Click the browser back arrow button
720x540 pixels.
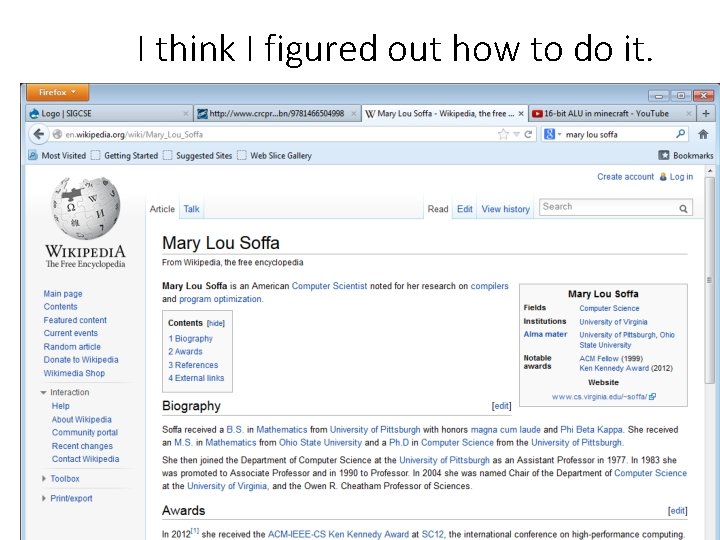39,134
